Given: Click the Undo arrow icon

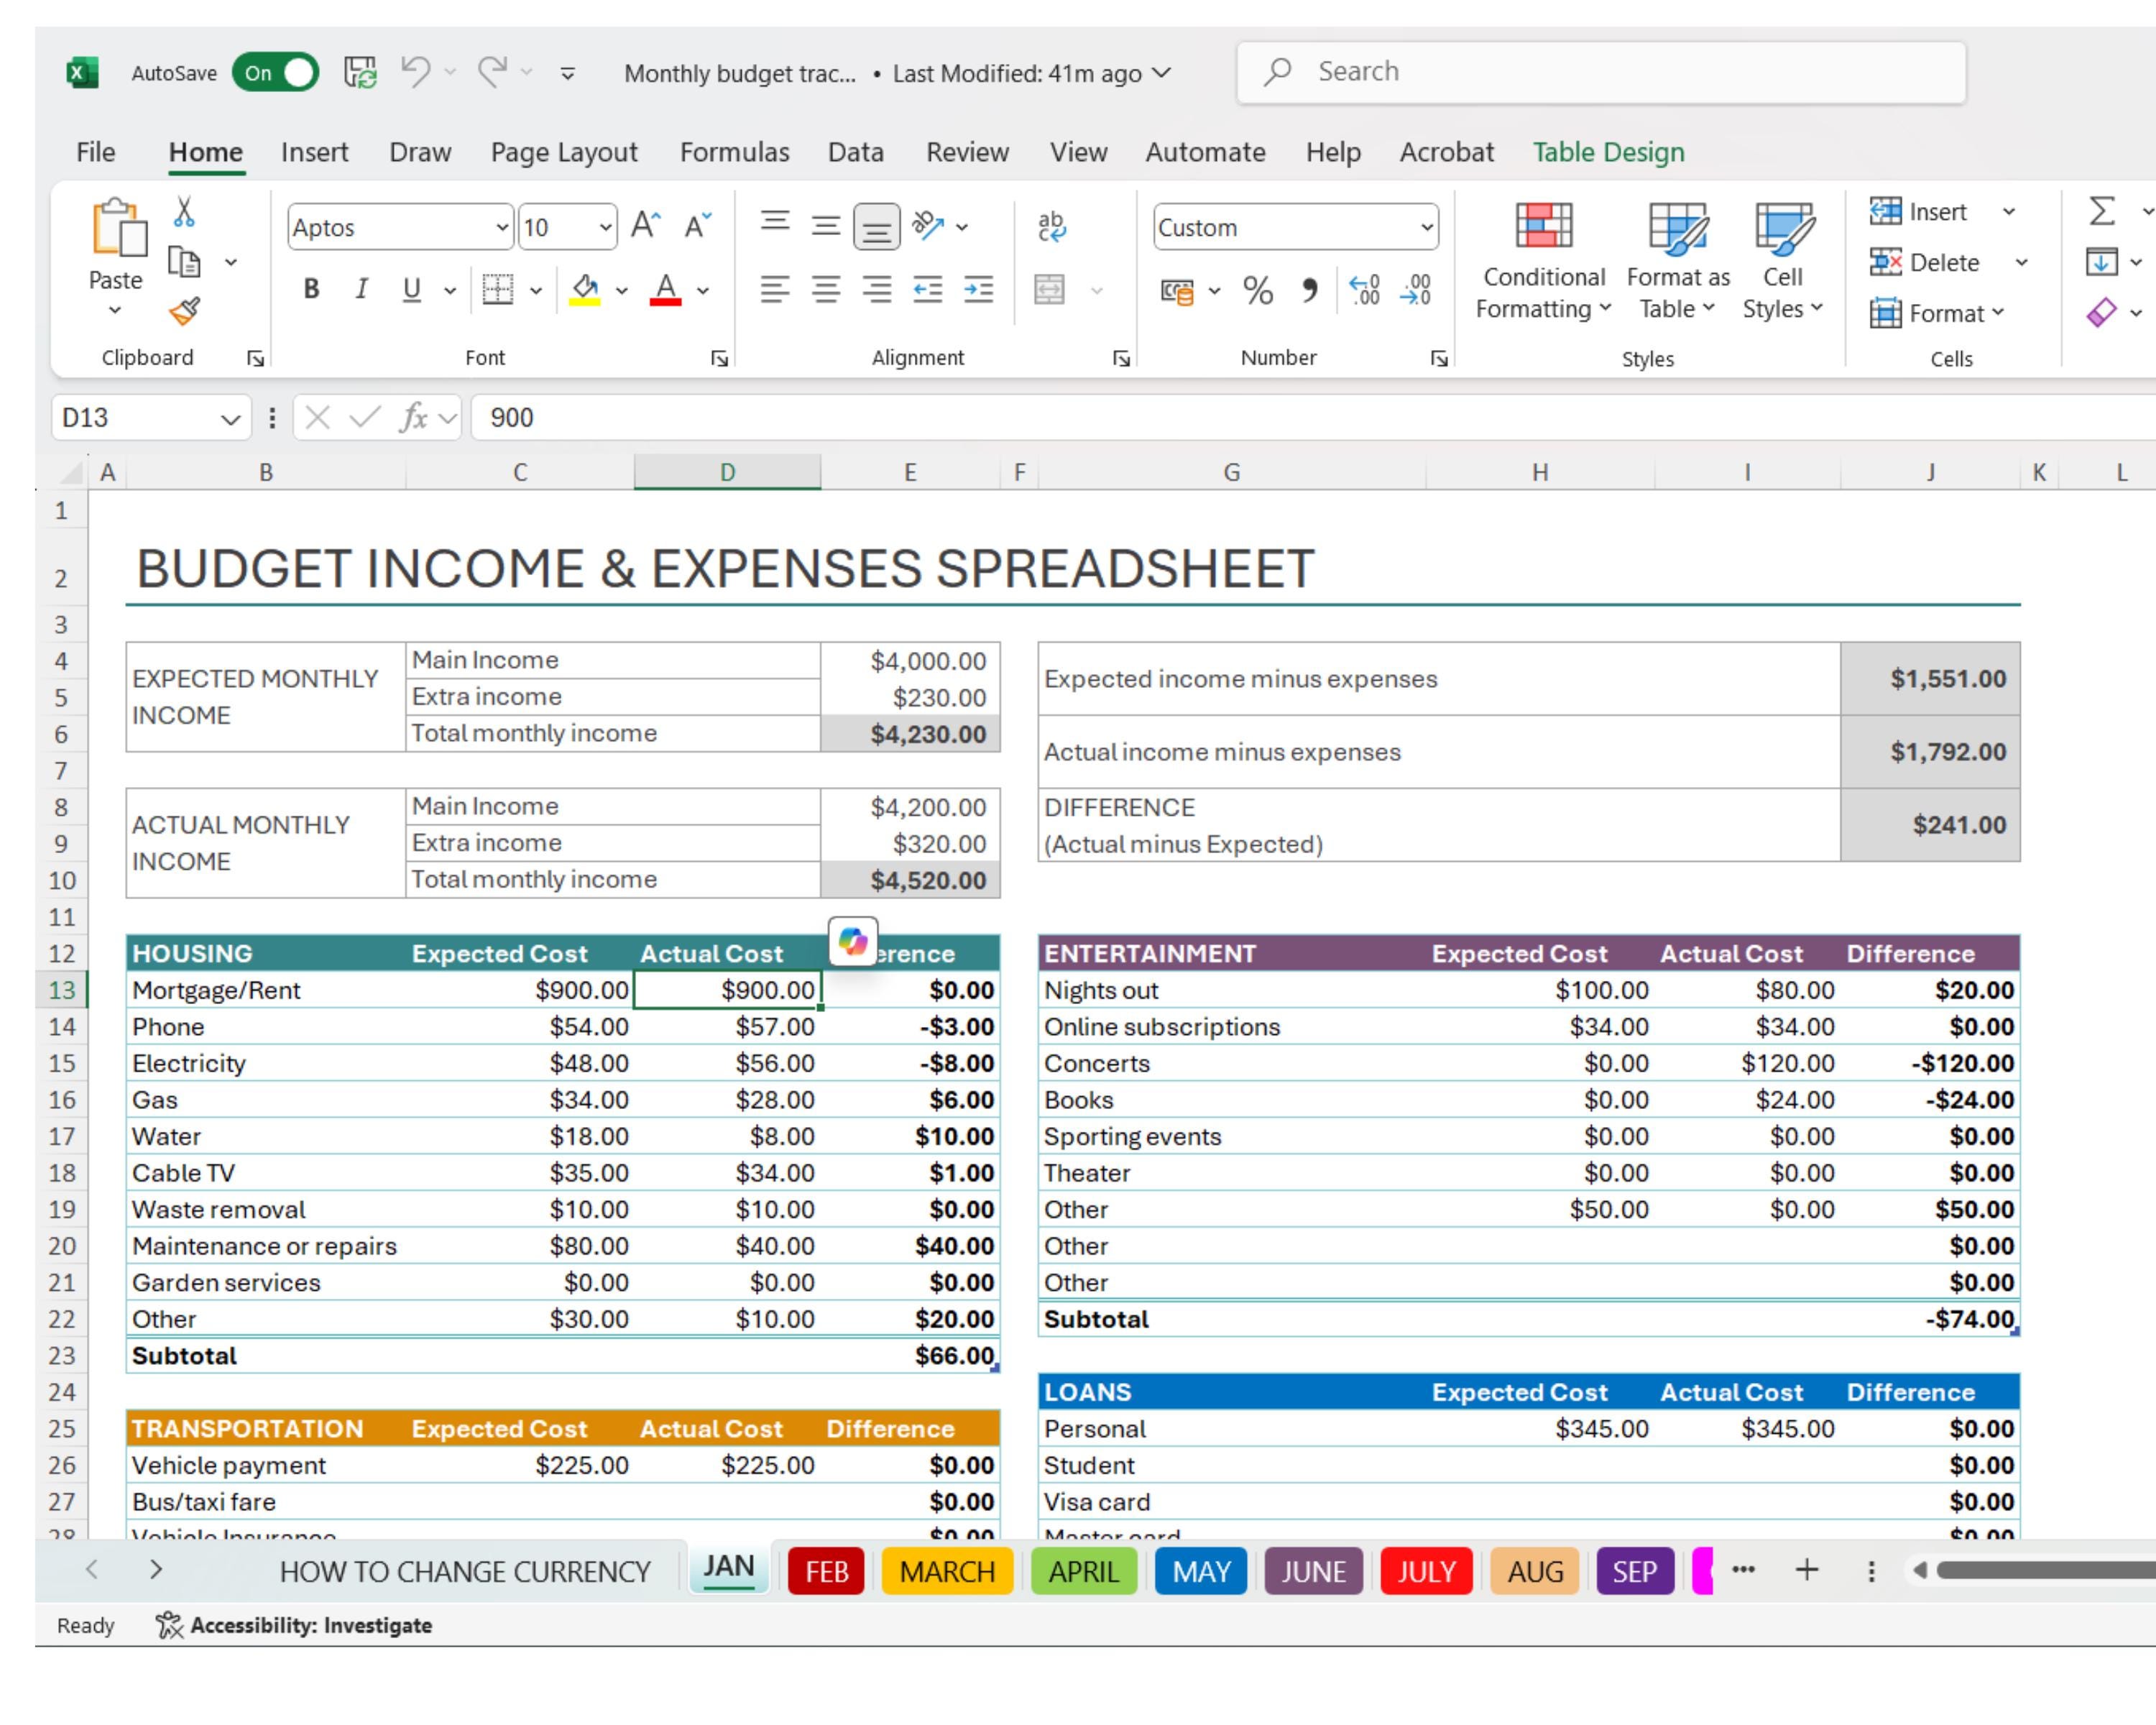Looking at the screenshot, I should [x=415, y=72].
